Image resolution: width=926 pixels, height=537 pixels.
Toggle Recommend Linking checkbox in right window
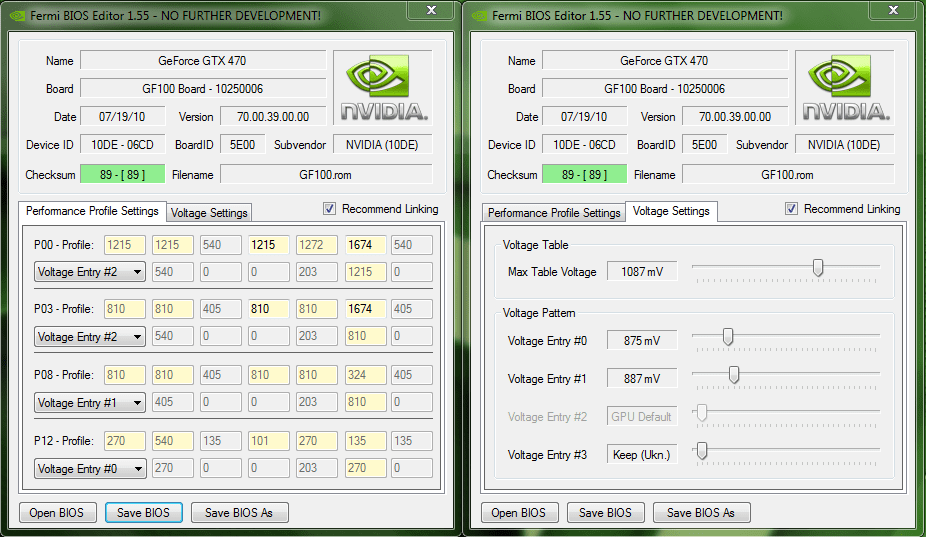[x=791, y=209]
